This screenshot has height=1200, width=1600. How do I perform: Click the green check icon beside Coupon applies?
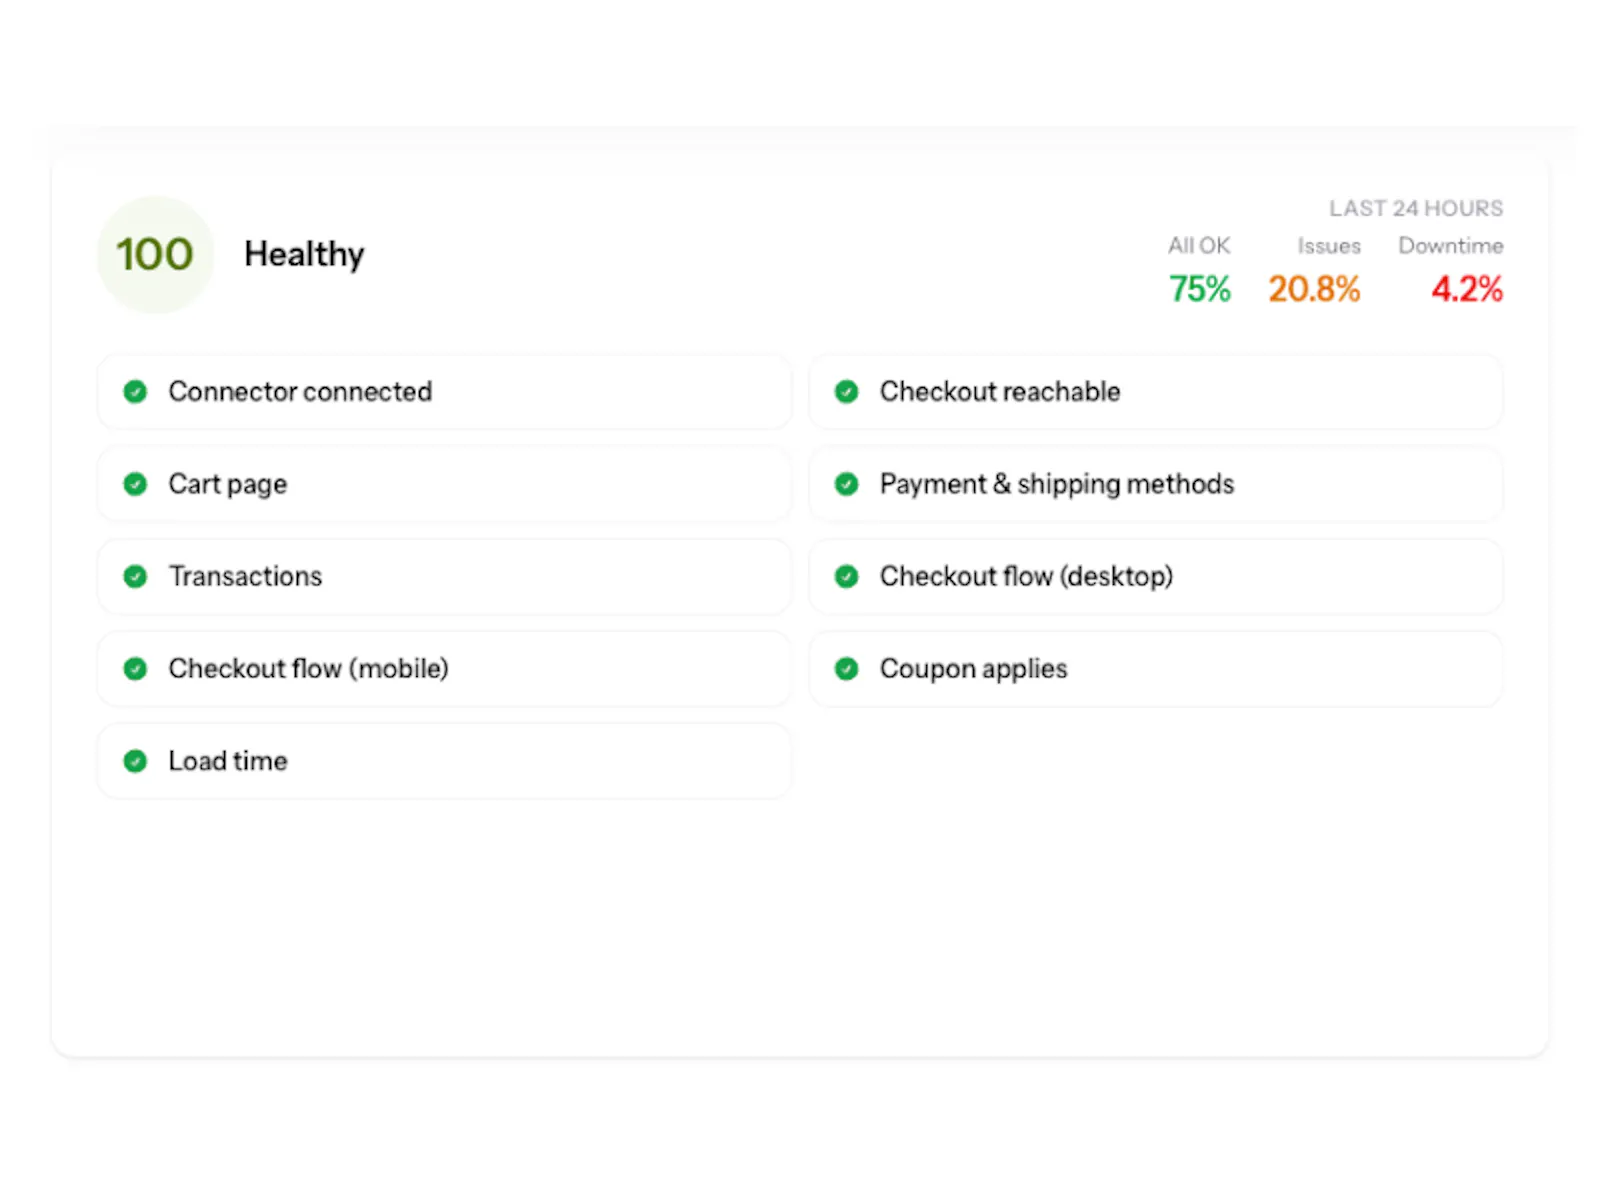pos(846,669)
